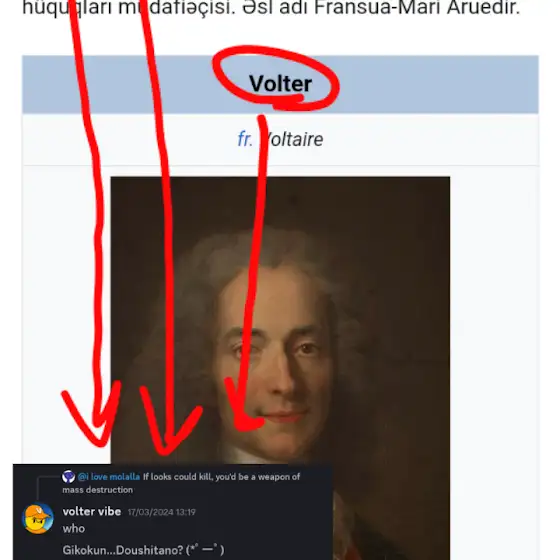Click the "mass destruction" reply text line

(98, 490)
